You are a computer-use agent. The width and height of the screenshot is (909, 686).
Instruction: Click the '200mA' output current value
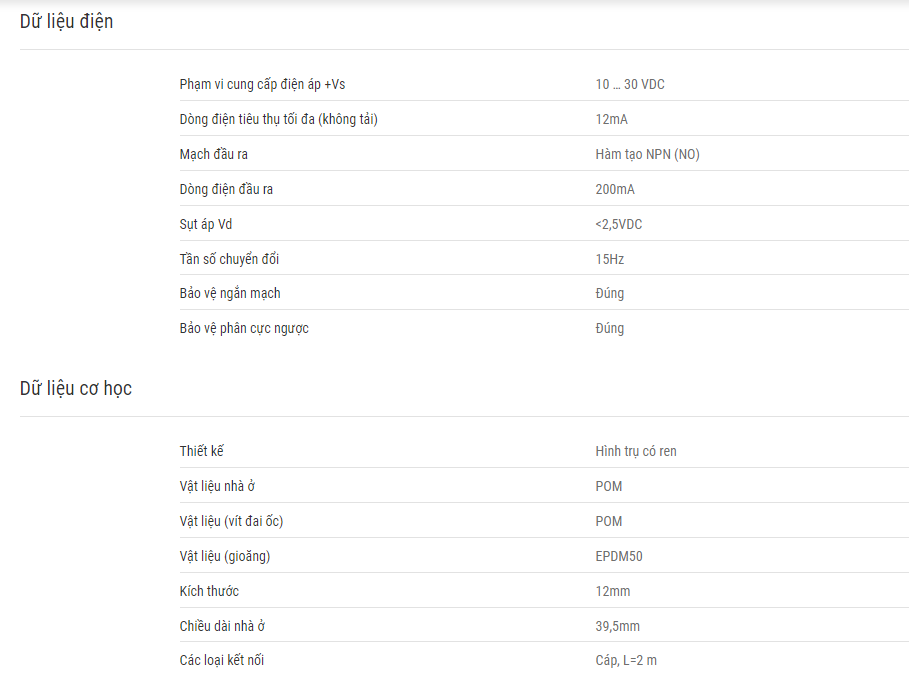(x=615, y=190)
